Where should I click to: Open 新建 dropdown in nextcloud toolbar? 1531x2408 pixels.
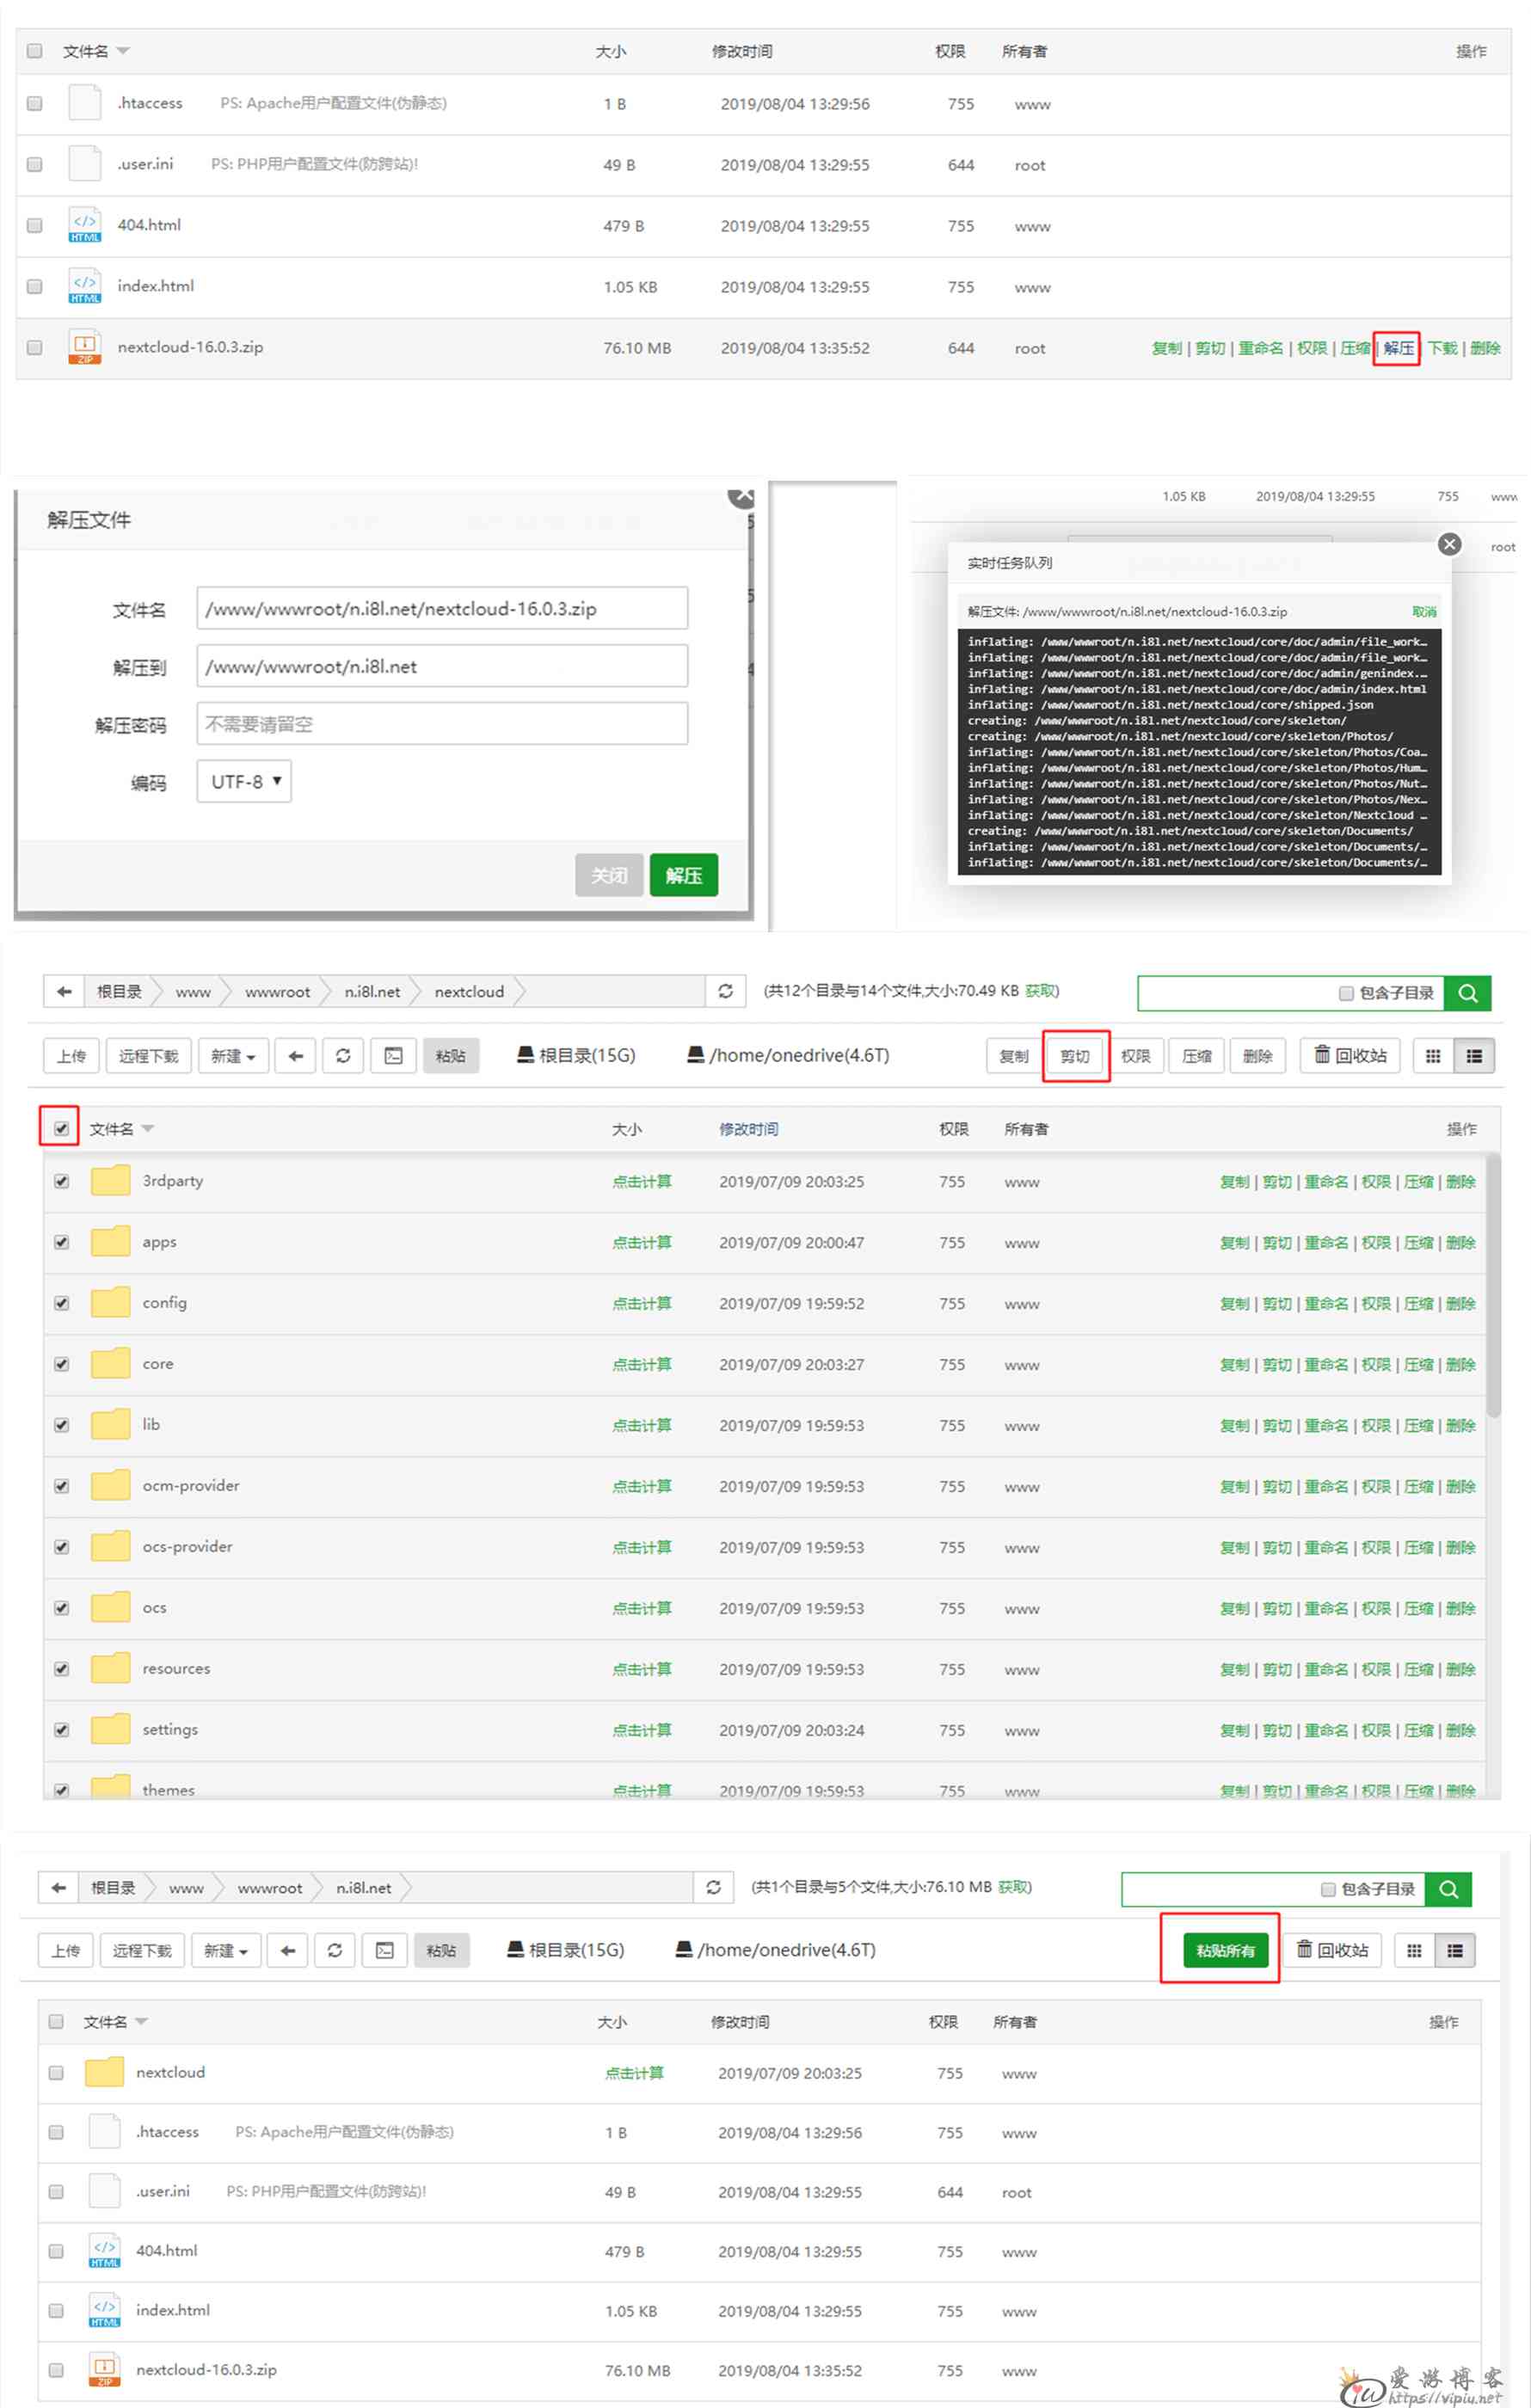pyautogui.click(x=233, y=1056)
